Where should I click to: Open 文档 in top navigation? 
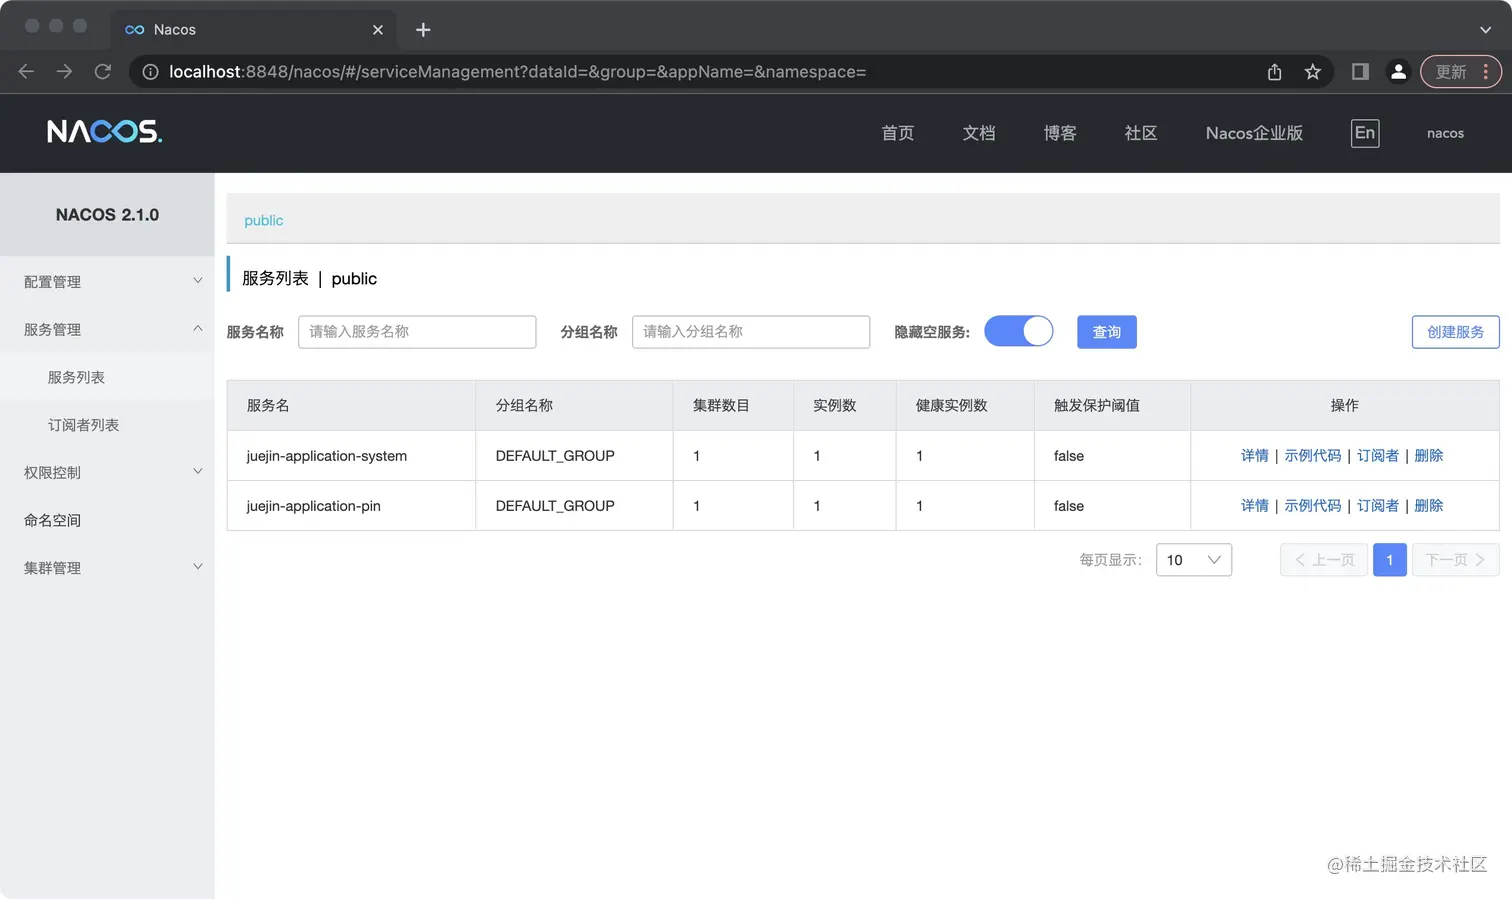[x=979, y=133]
